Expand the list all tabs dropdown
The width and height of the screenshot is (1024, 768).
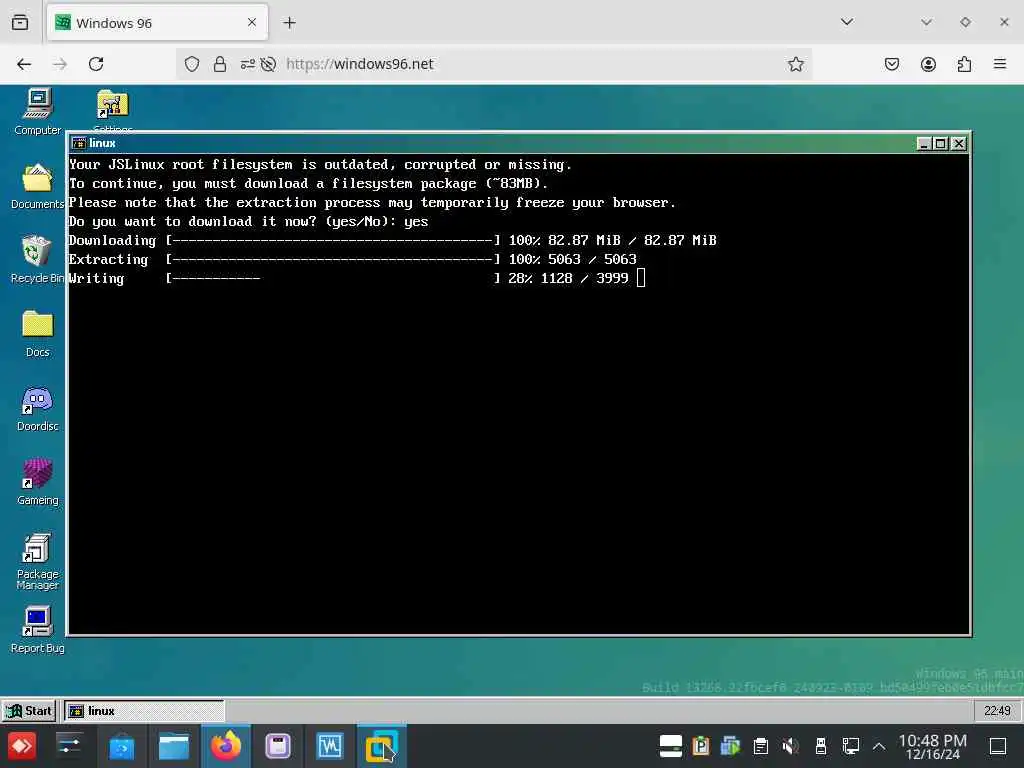847,22
